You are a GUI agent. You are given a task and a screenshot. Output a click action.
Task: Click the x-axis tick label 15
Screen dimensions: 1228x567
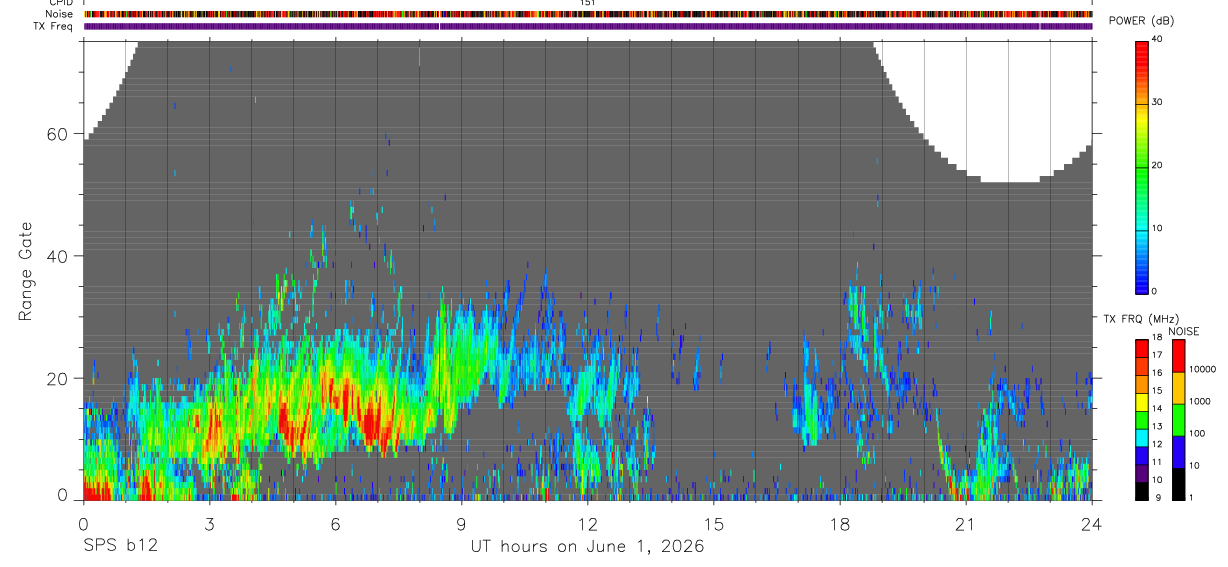714,524
